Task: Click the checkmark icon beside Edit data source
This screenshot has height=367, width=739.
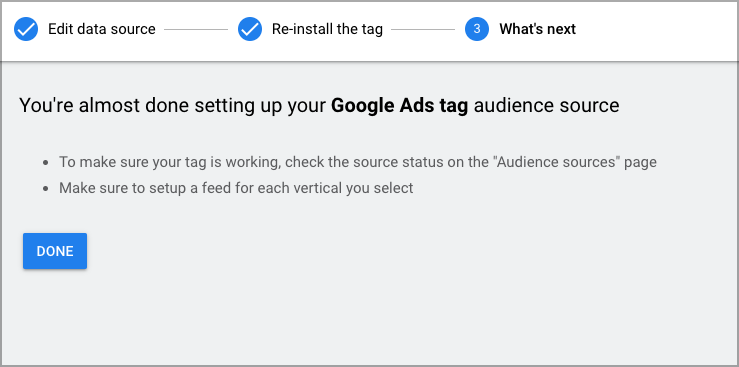Action: click(x=26, y=29)
